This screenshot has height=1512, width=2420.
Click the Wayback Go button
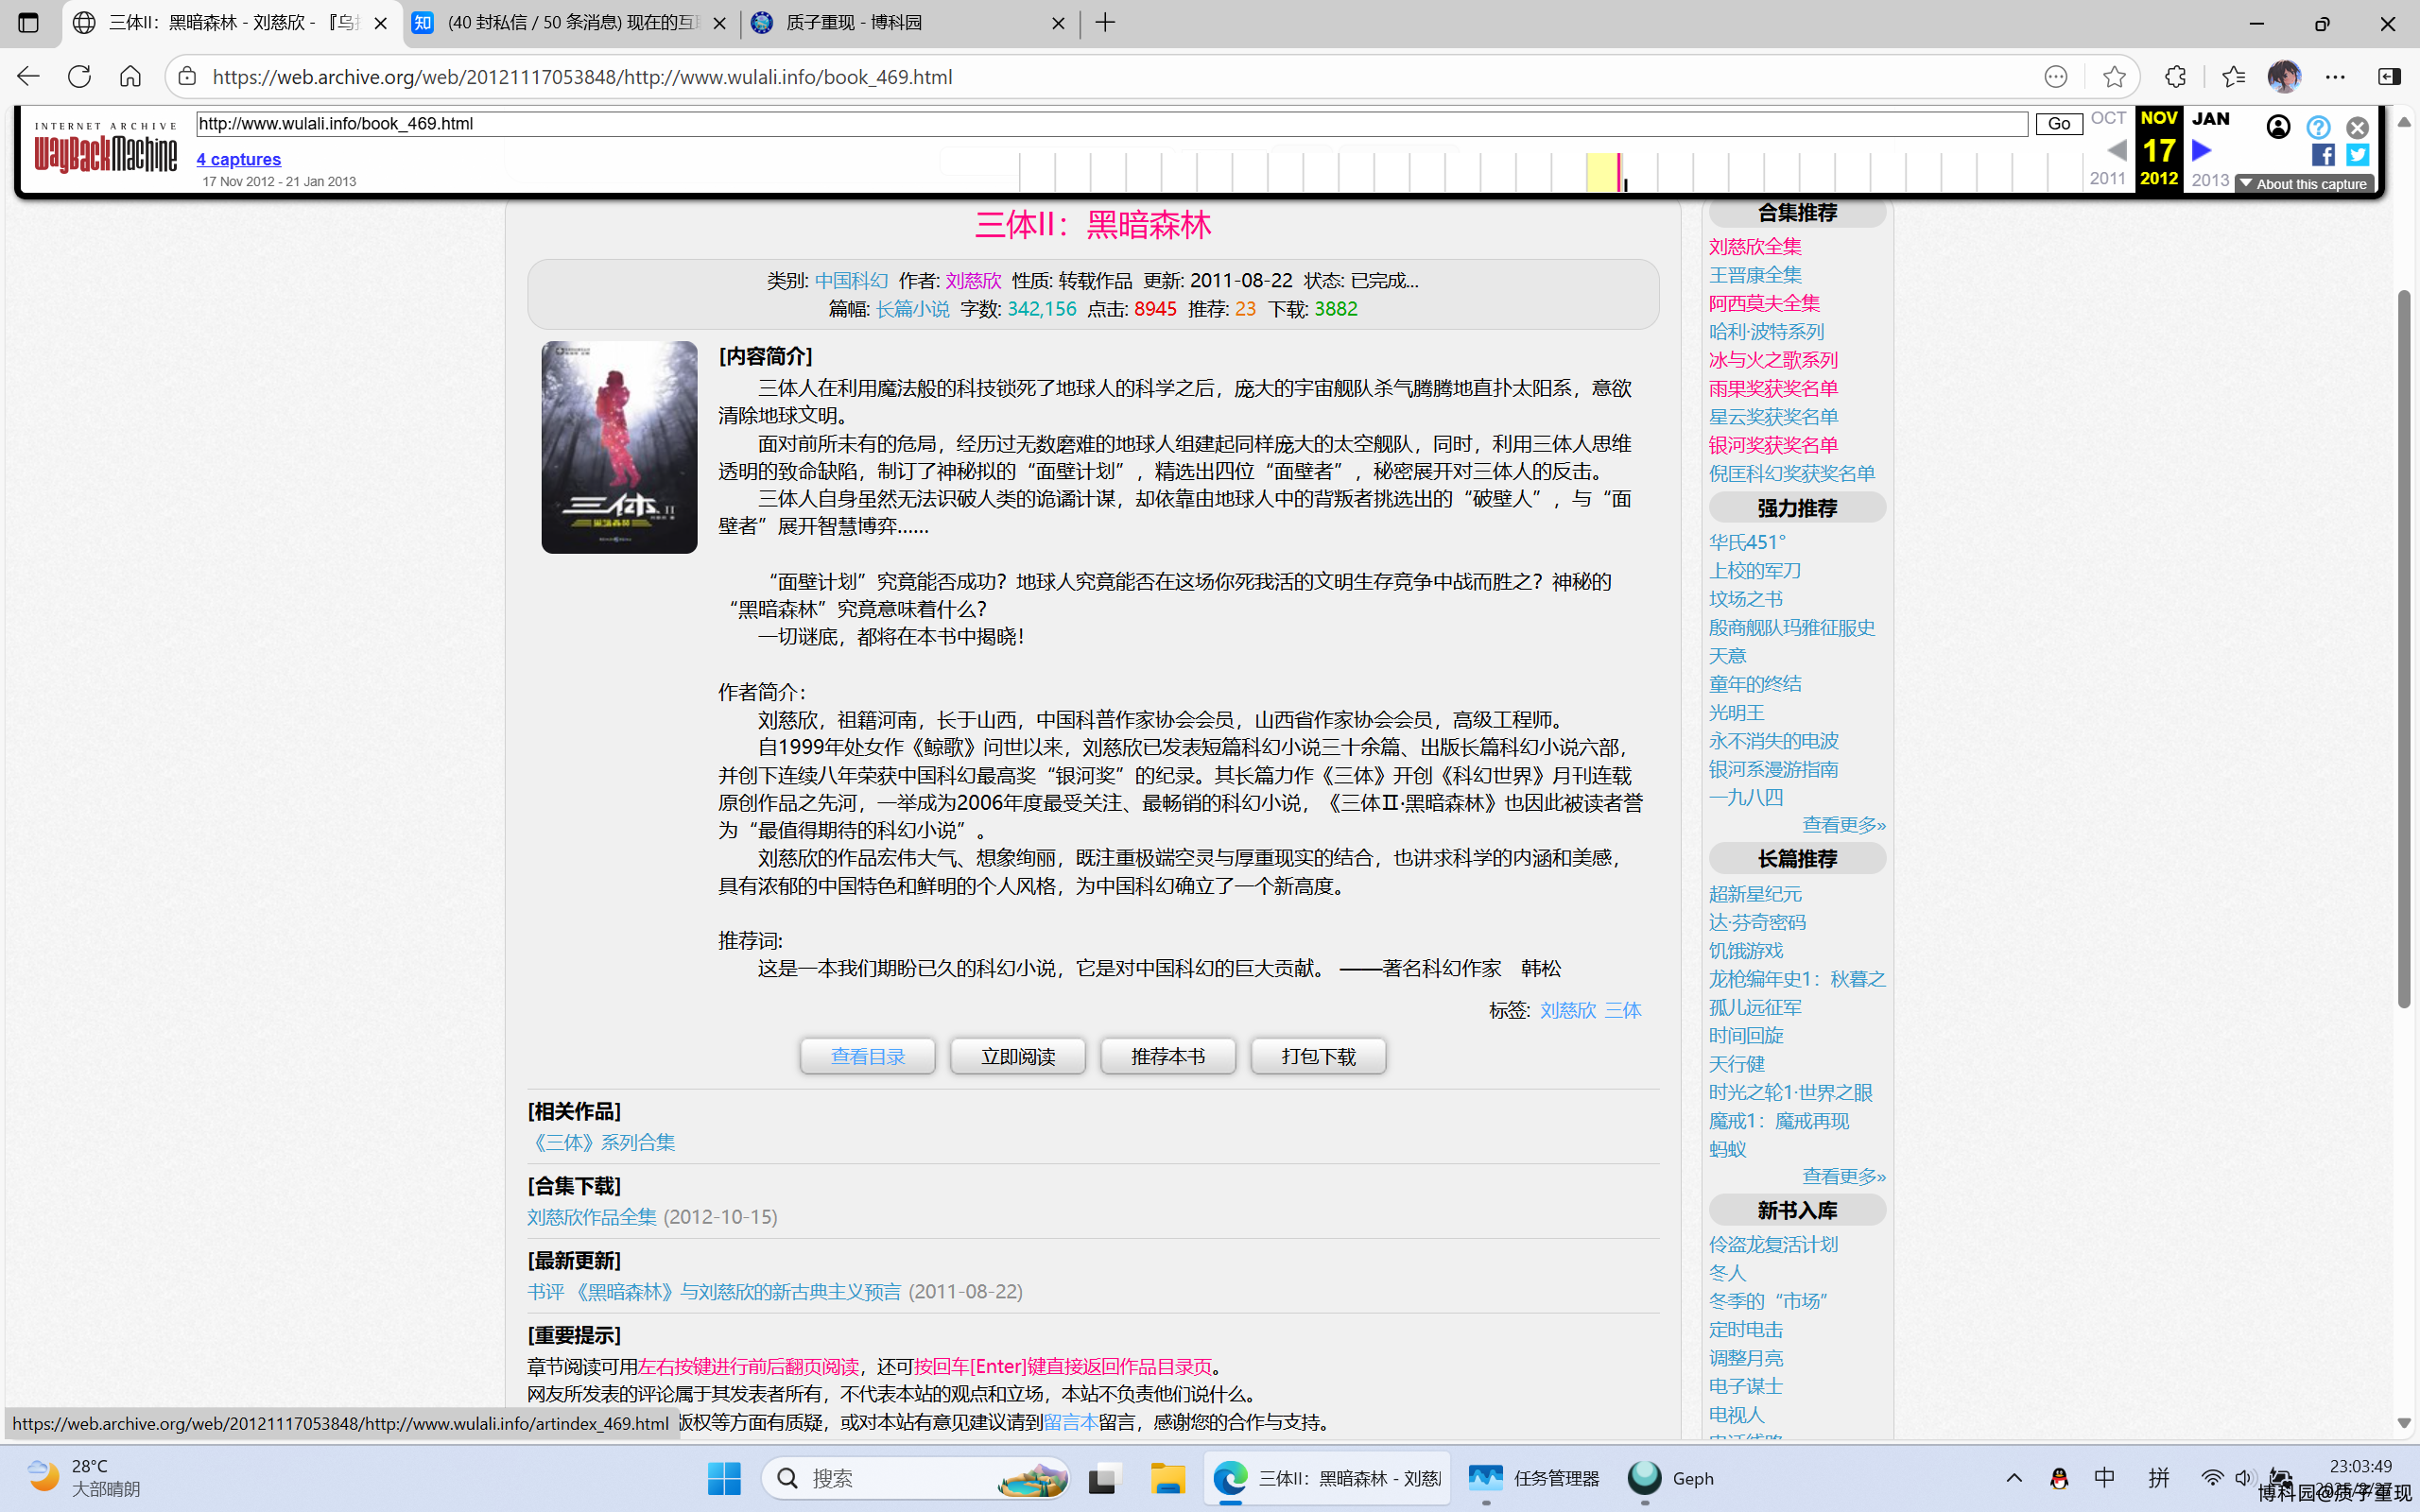(x=2059, y=124)
